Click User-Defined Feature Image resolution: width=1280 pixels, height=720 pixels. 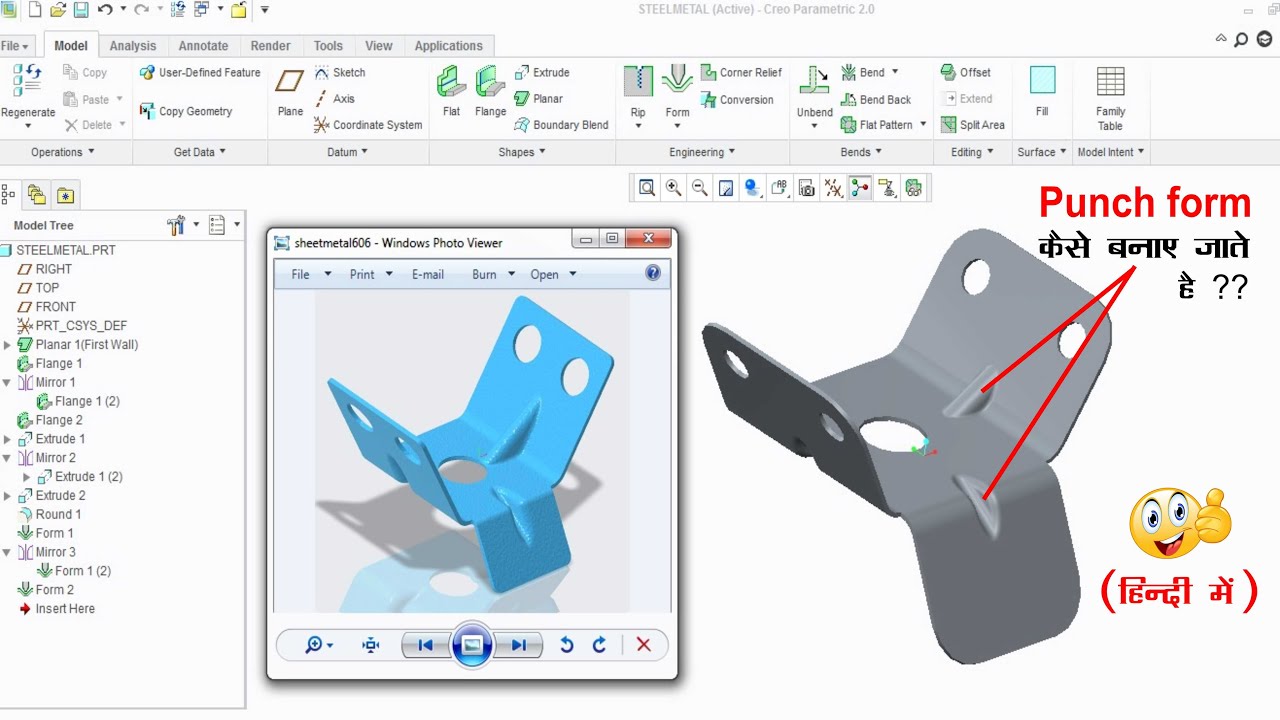200,73
